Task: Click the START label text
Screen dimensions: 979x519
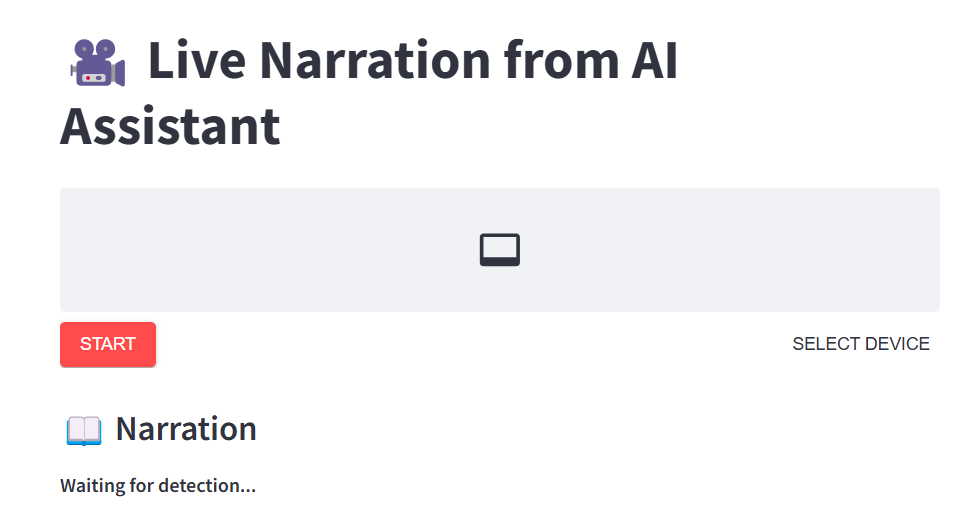Action: [108, 344]
